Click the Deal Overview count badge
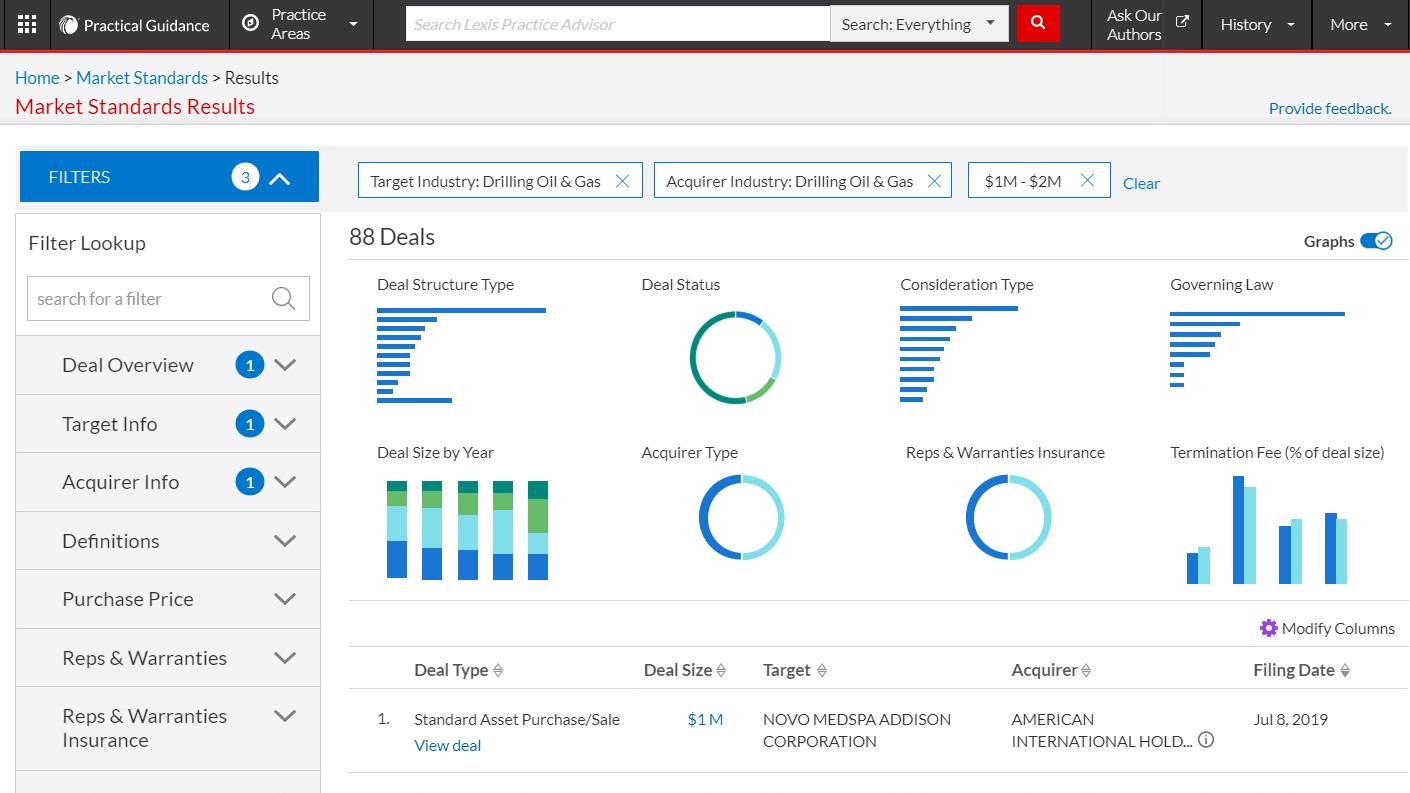This screenshot has height=793, width=1410. (x=249, y=365)
